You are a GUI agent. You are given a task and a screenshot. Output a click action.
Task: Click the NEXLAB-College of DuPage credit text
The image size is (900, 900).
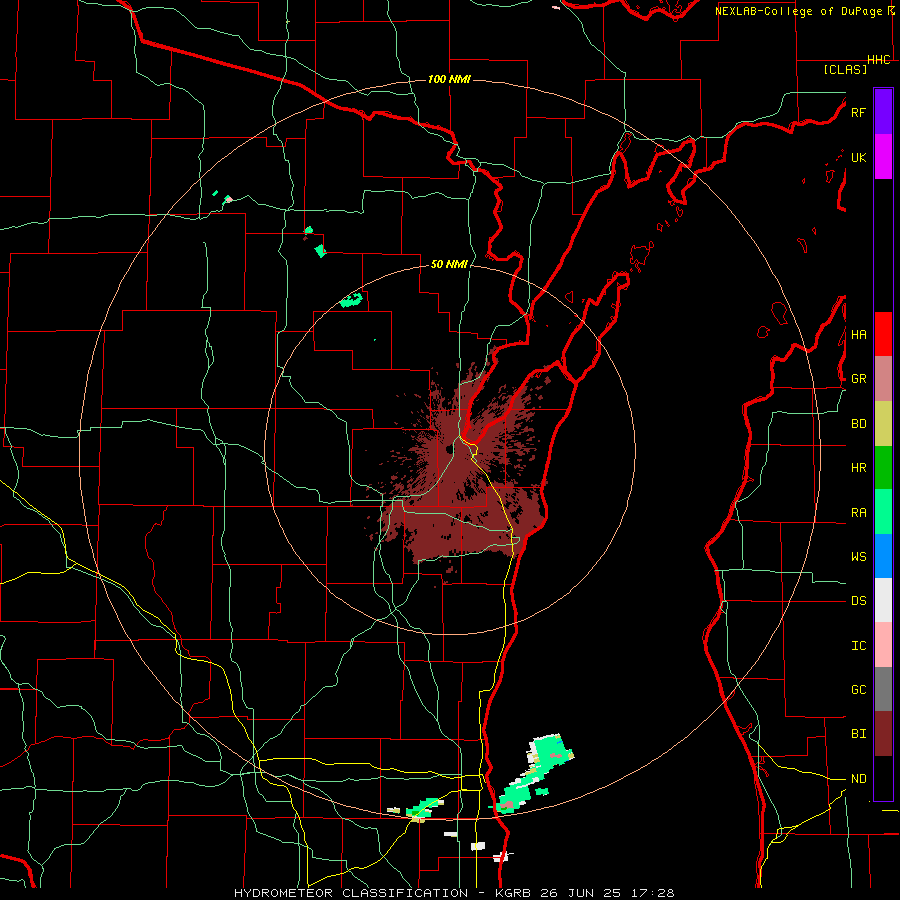click(x=798, y=11)
